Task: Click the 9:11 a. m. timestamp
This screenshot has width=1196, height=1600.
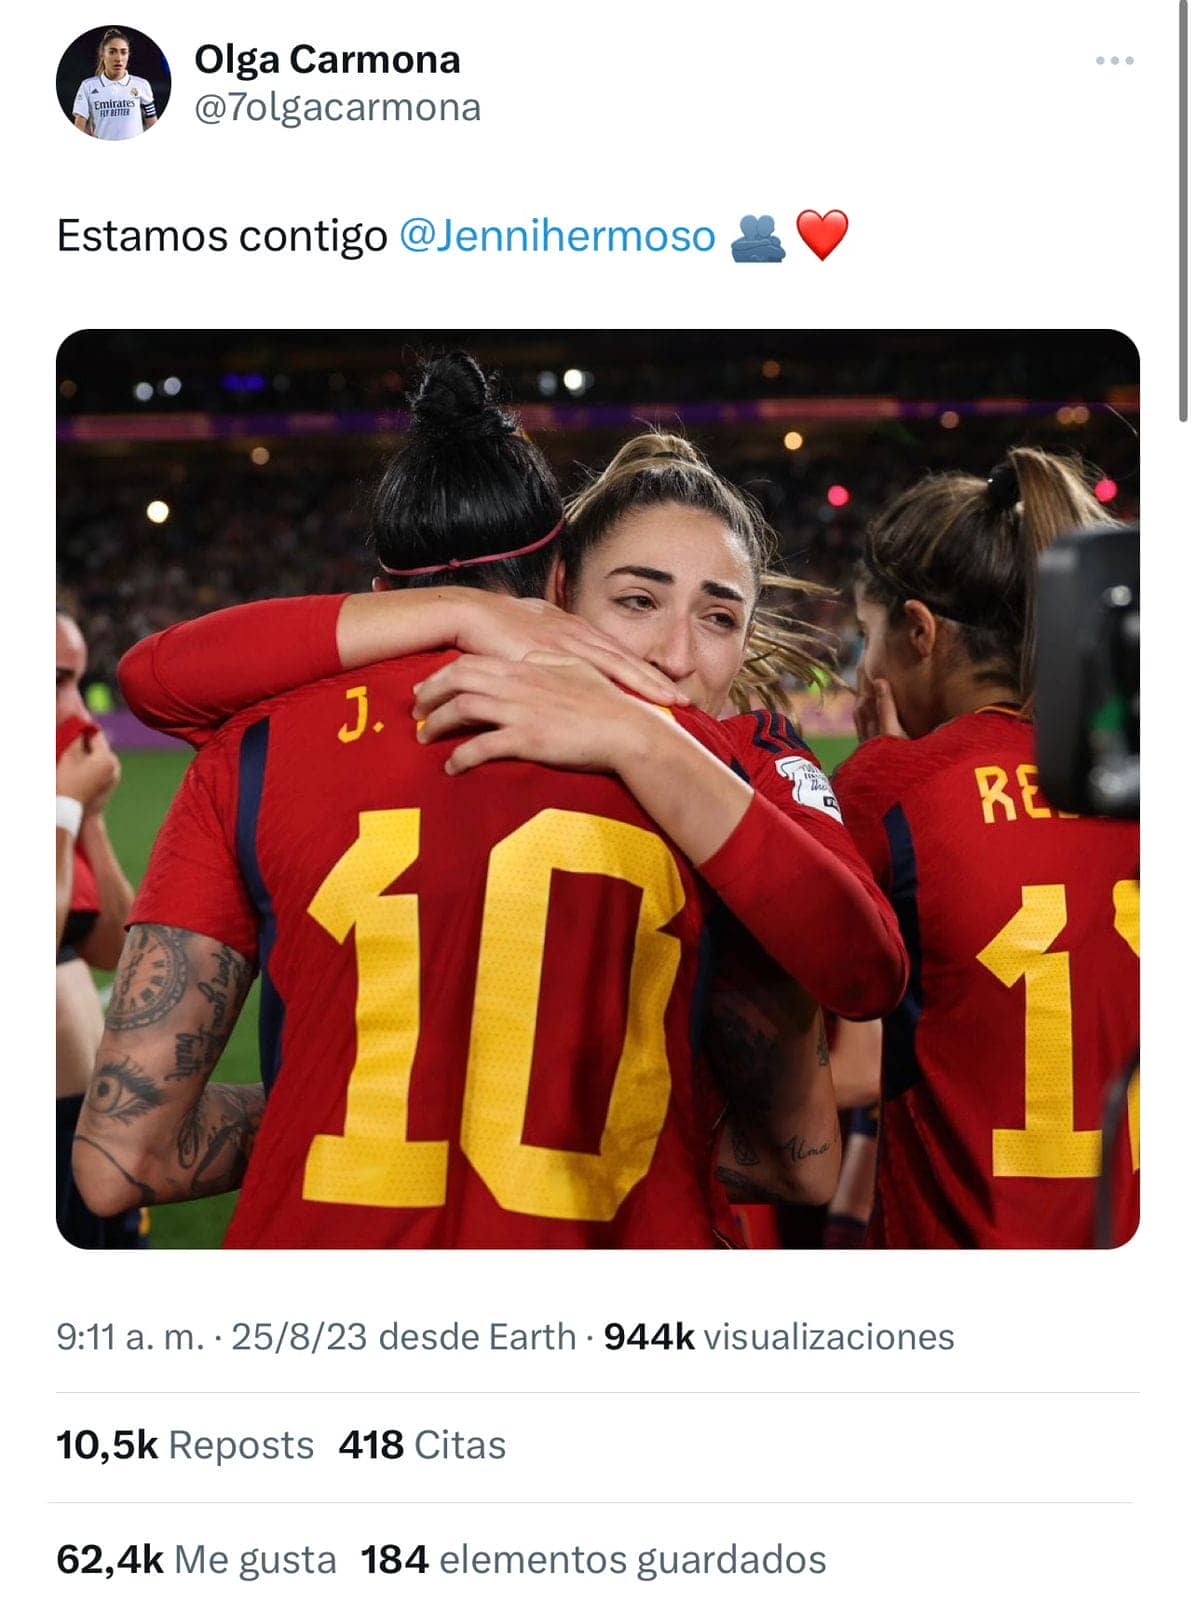Action: [x=130, y=1337]
